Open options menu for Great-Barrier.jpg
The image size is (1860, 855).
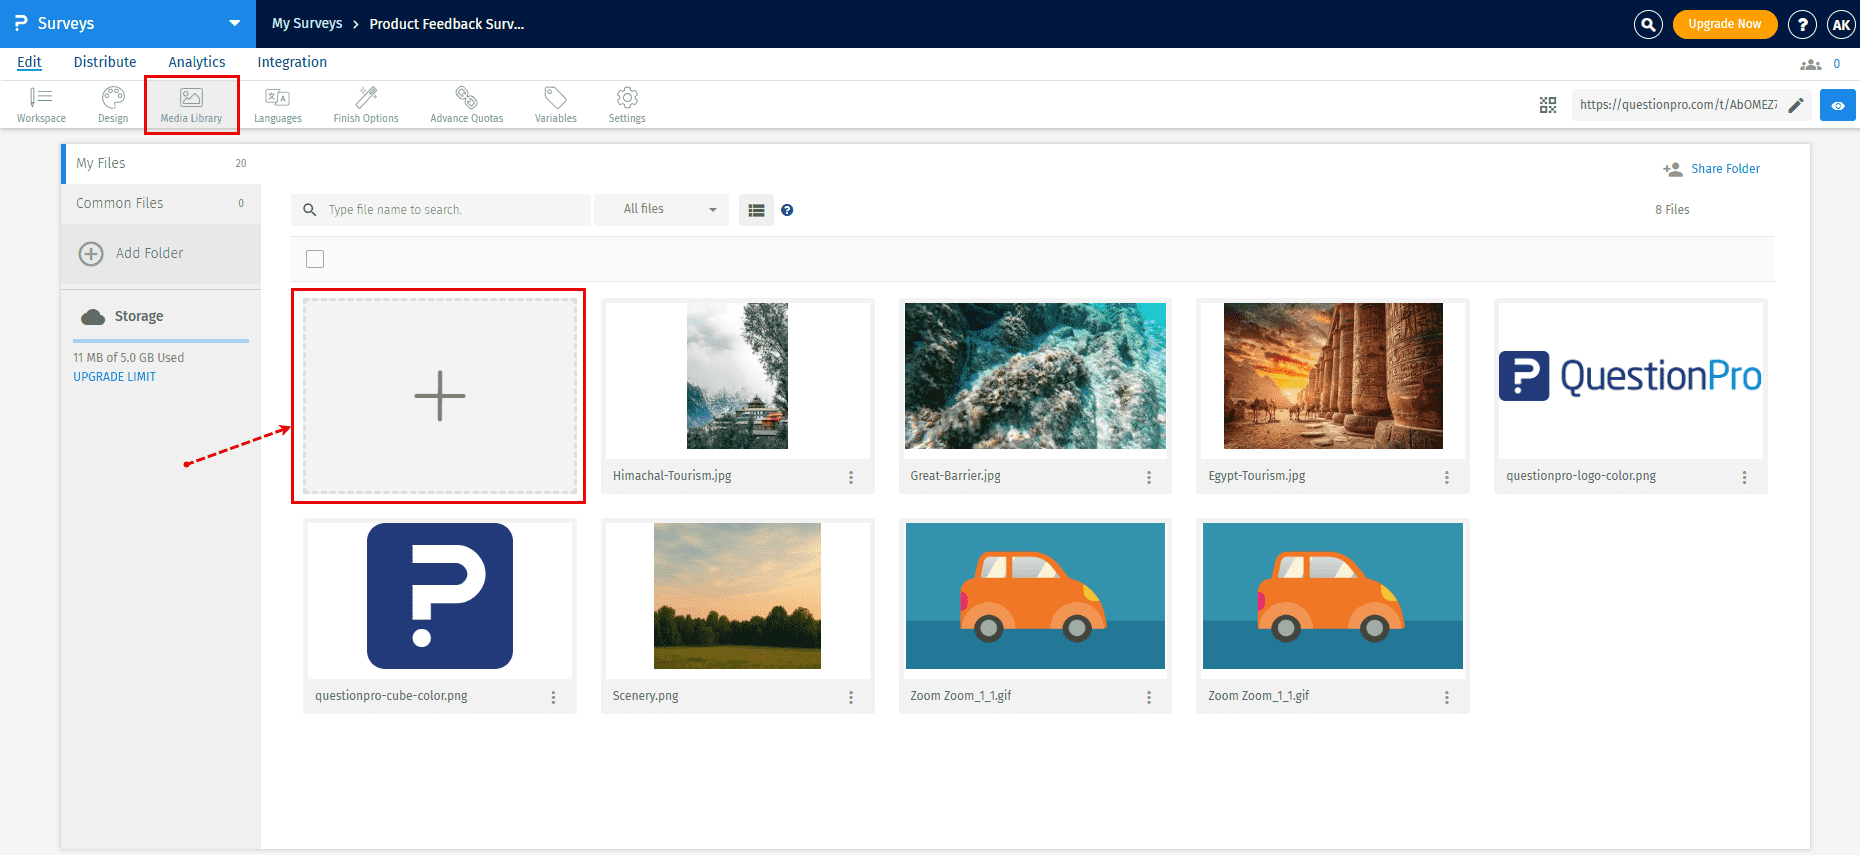pos(1149,477)
